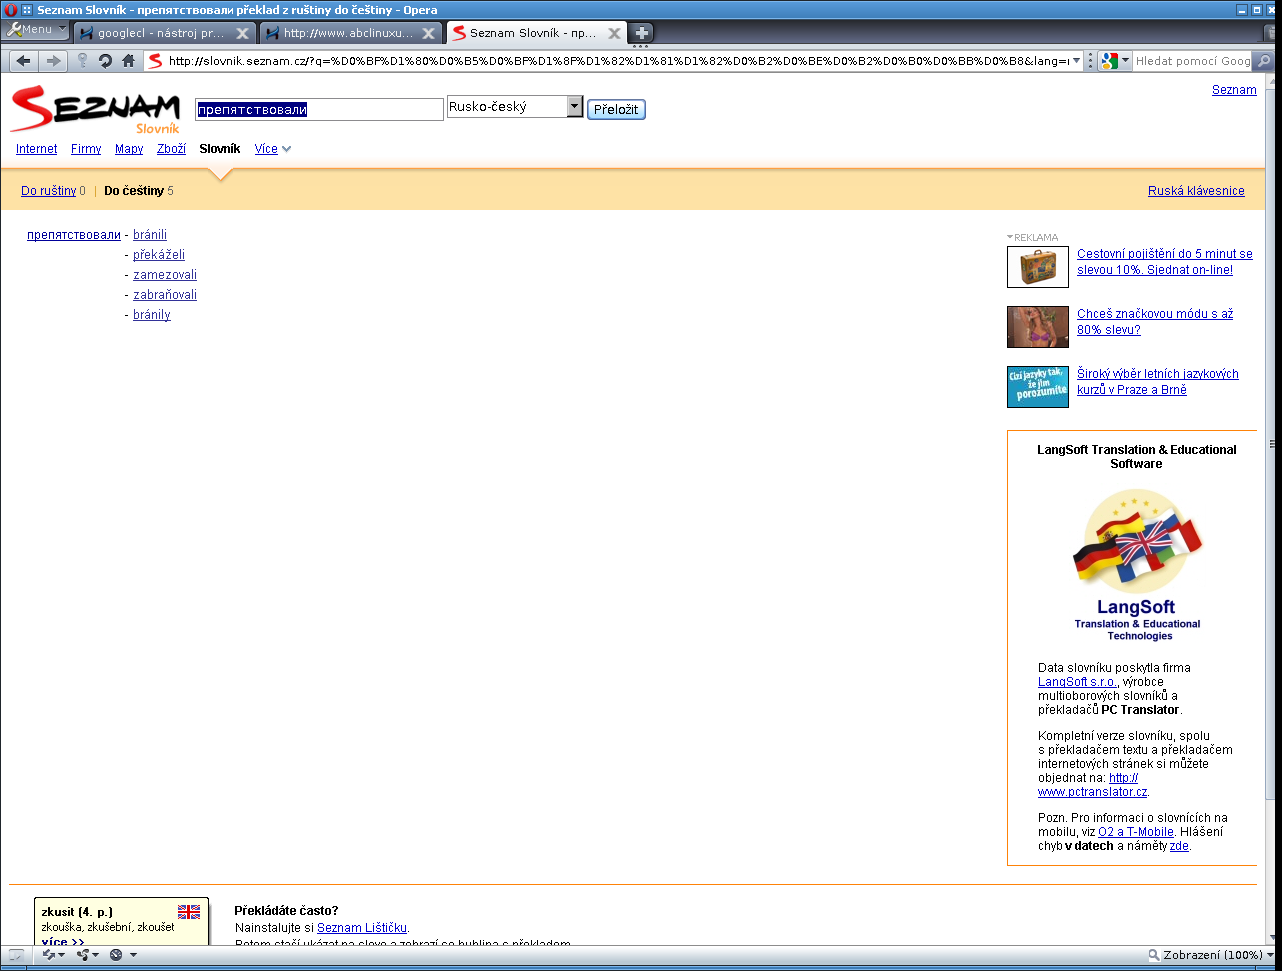This screenshot has height=971, width=1282.
Task: Click the Cizí jazyky ad thumbnail
Action: point(1038,387)
